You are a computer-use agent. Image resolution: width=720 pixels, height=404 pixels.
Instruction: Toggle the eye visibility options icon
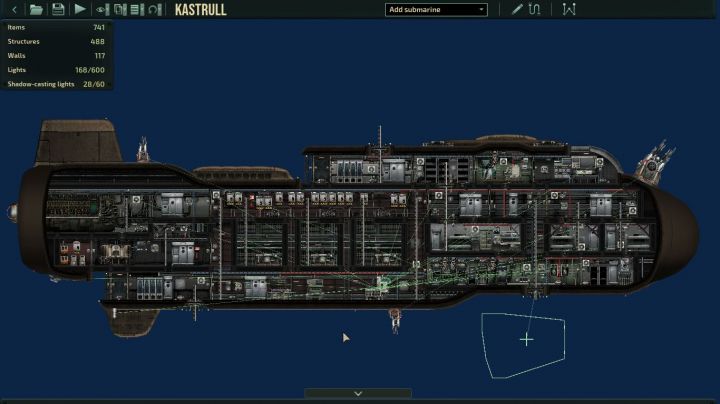[x=102, y=9]
